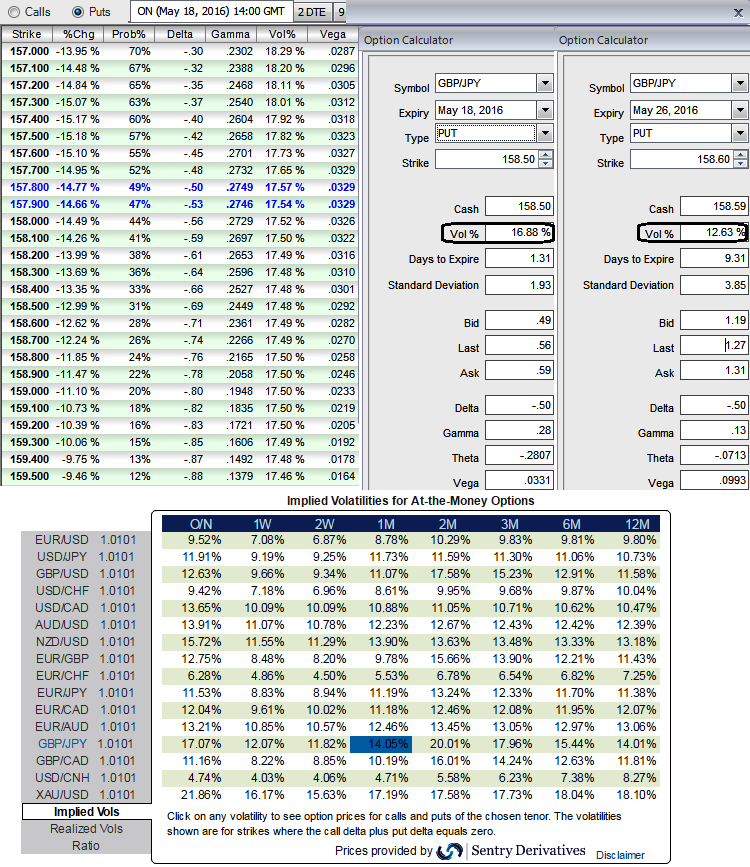Select the Calls radio button

tap(14, 12)
